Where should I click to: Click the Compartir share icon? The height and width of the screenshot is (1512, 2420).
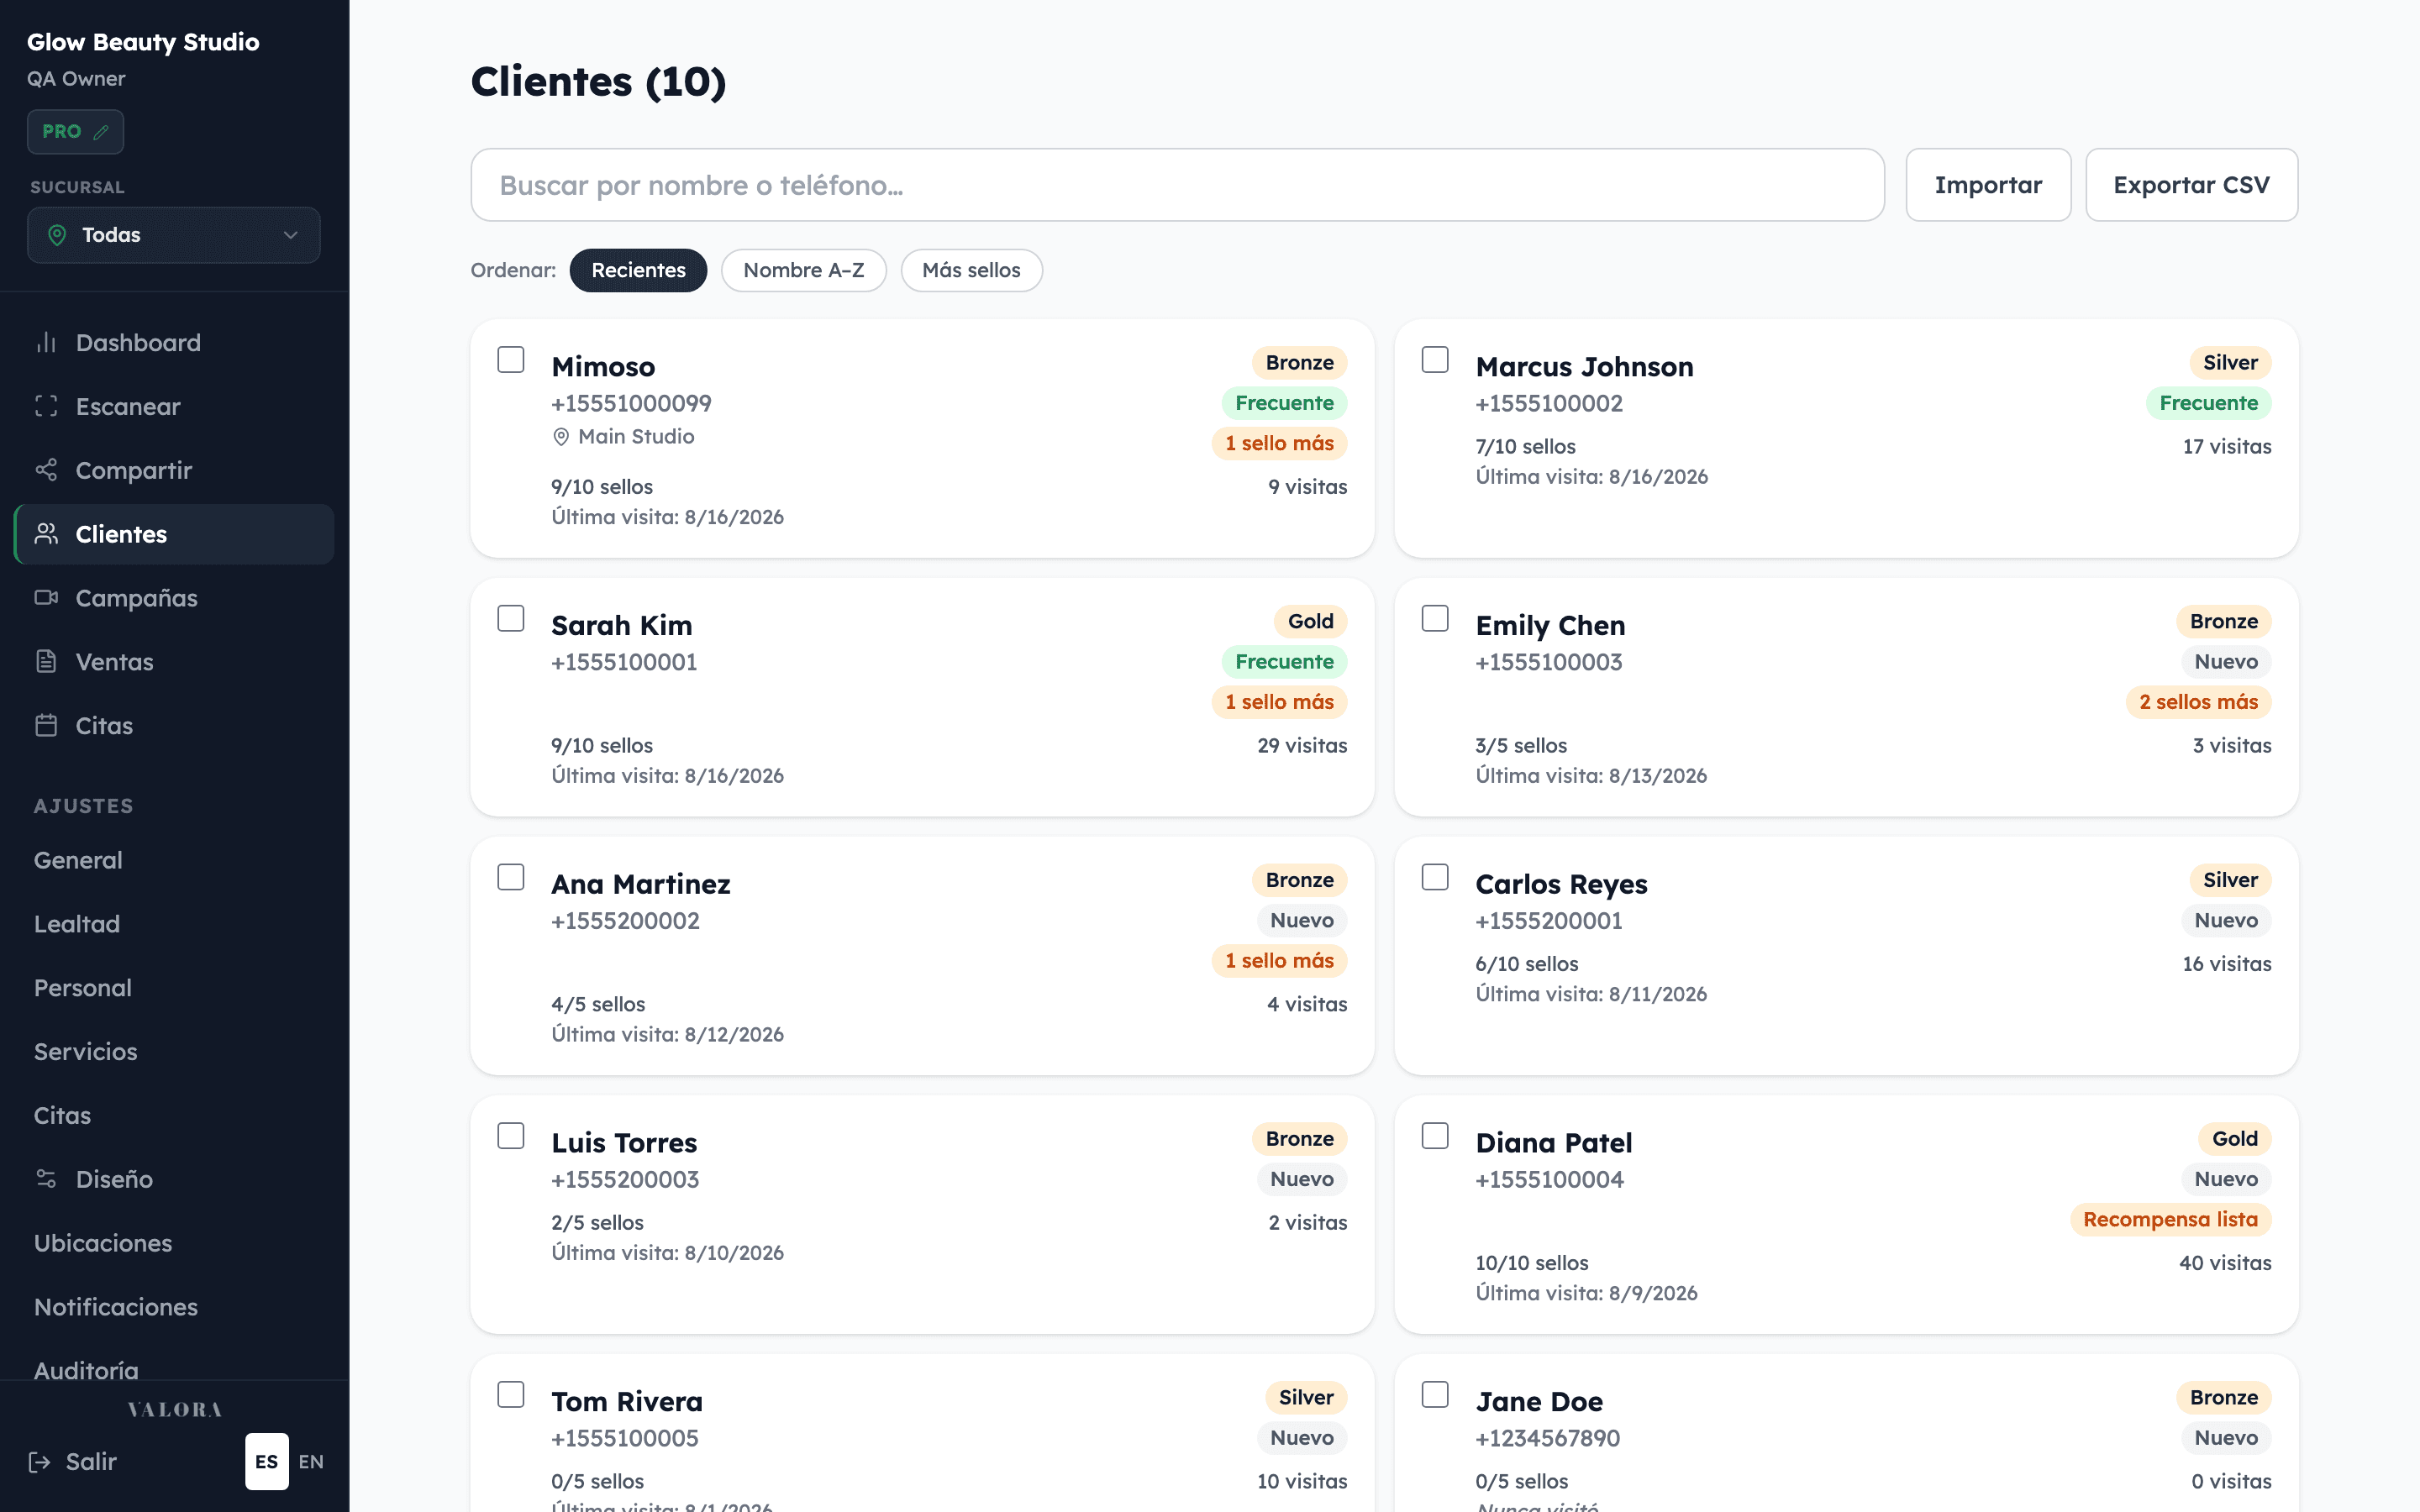[x=46, y=470]
